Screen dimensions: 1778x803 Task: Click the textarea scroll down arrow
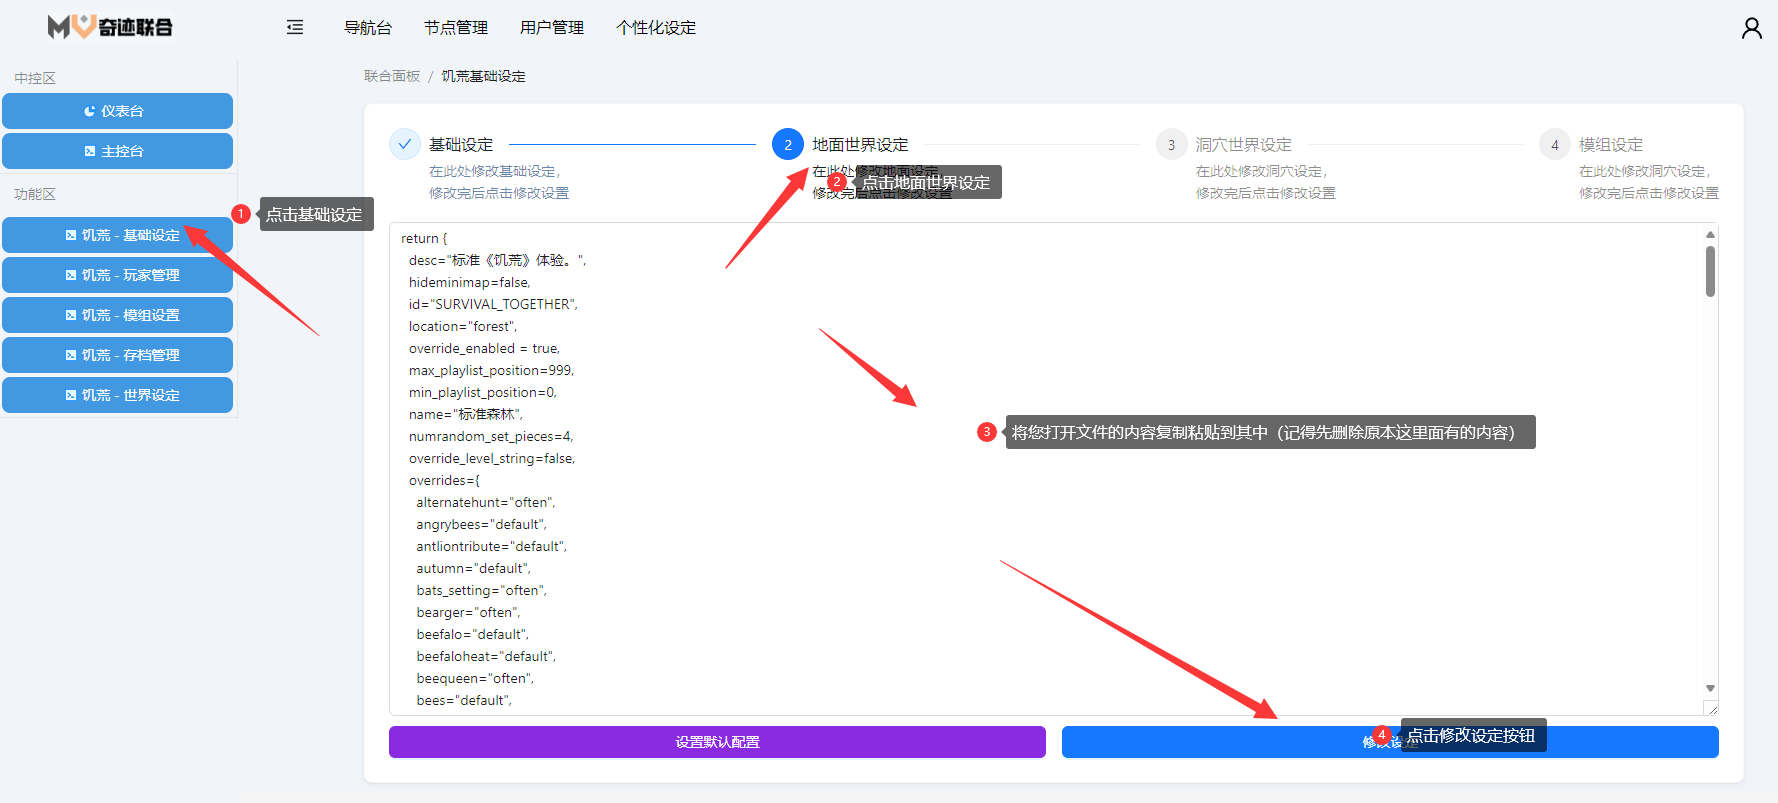1710,688
